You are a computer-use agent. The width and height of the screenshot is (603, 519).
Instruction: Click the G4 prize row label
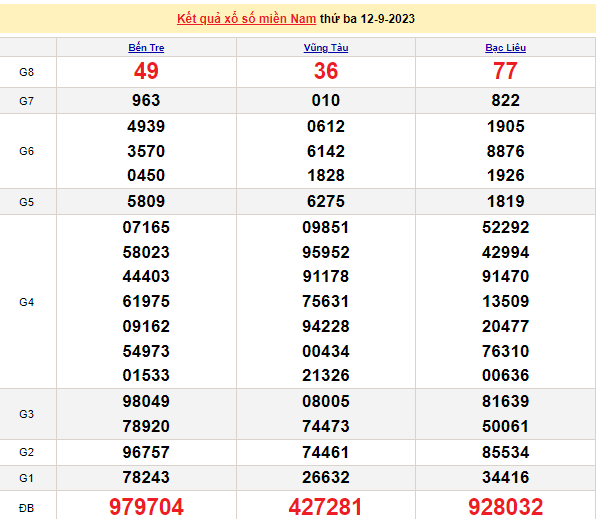coord(26,301)
